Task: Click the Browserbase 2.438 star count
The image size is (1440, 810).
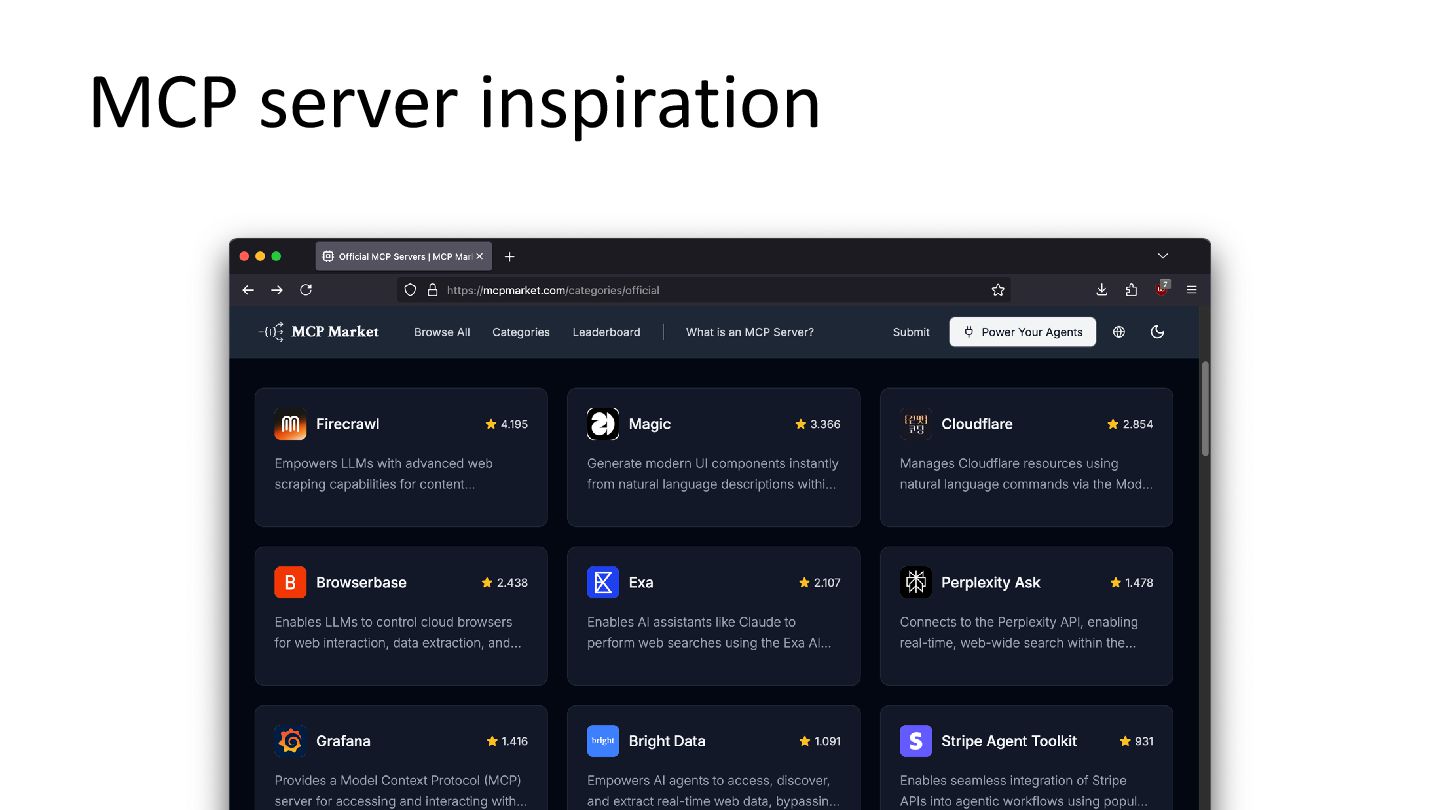Action: coord(505,583)
